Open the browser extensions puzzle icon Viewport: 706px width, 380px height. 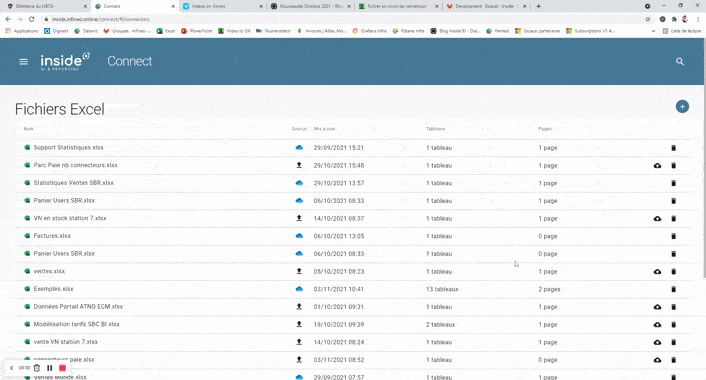[x=674, y=19]
